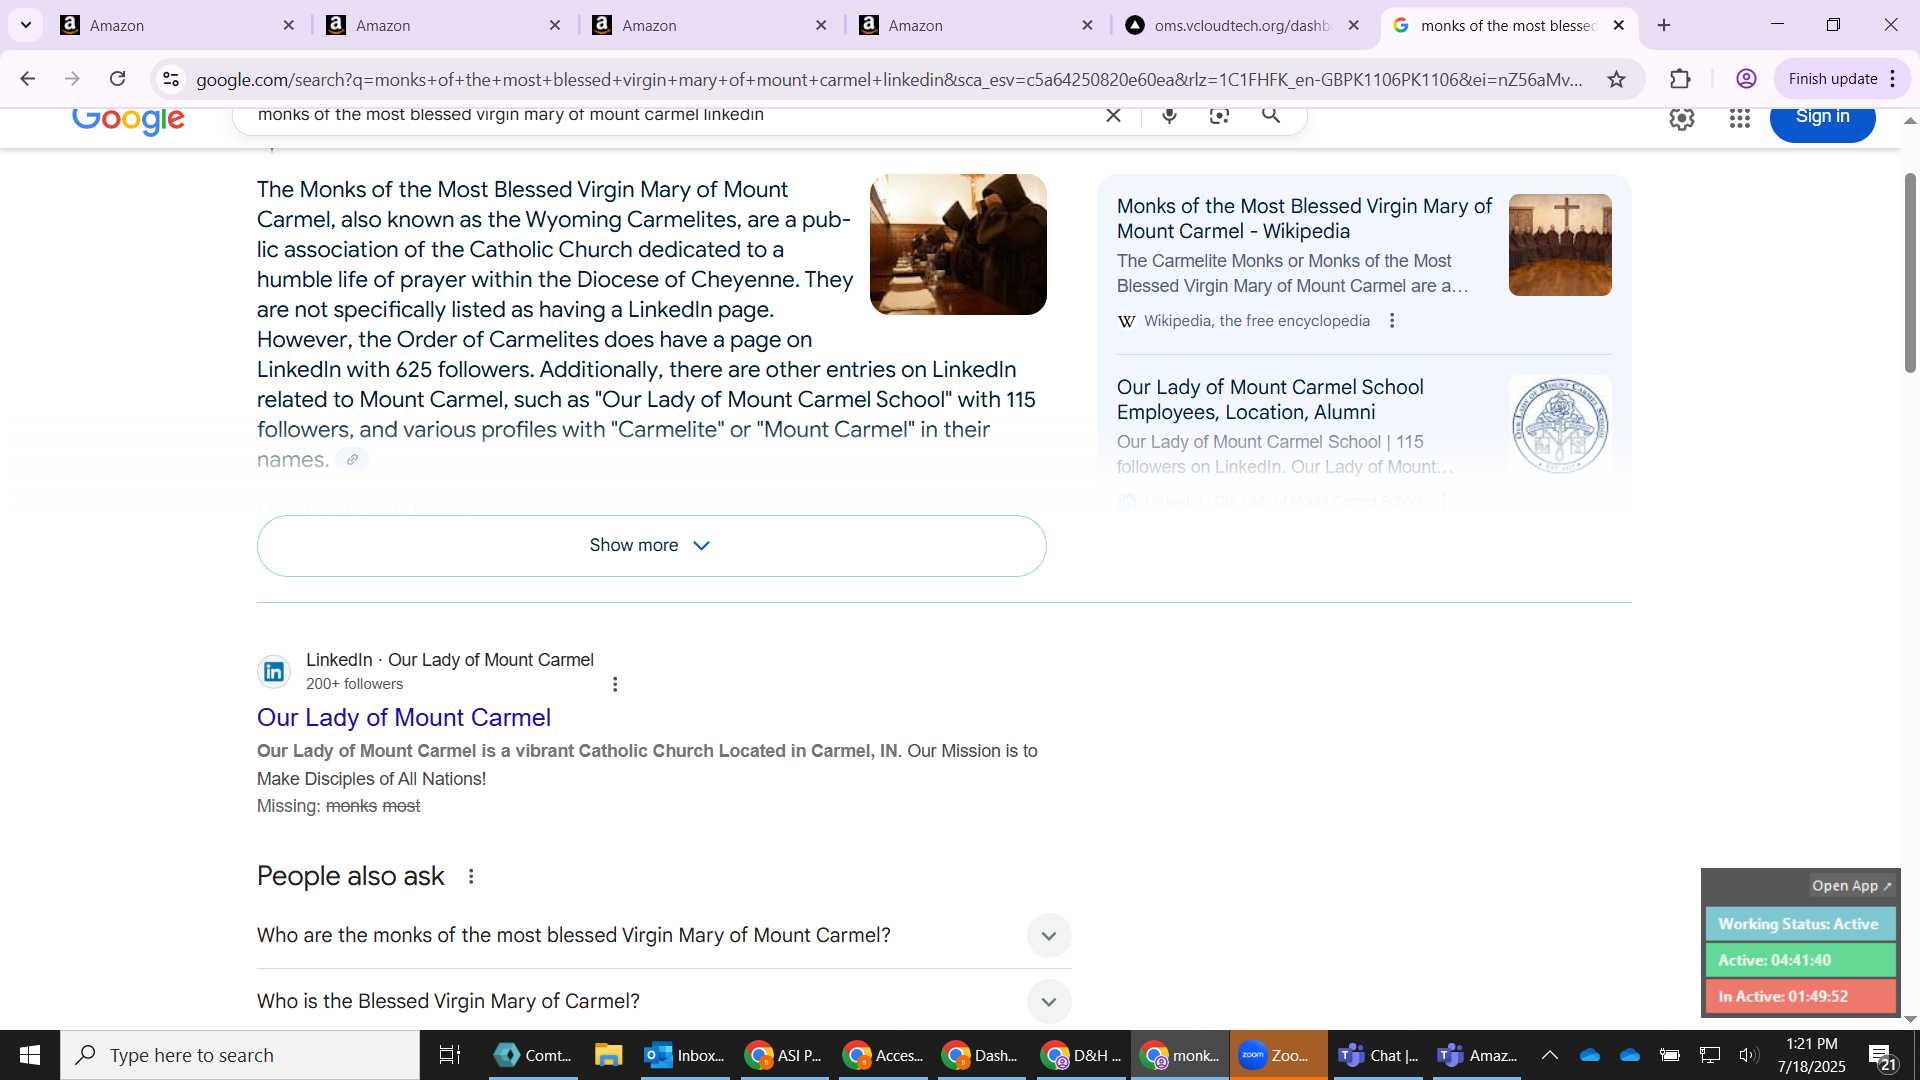The height and width of the screenshot is (1080, 1920).
Task: Show hidden system tray icons
Action: click(1549, 1055)
